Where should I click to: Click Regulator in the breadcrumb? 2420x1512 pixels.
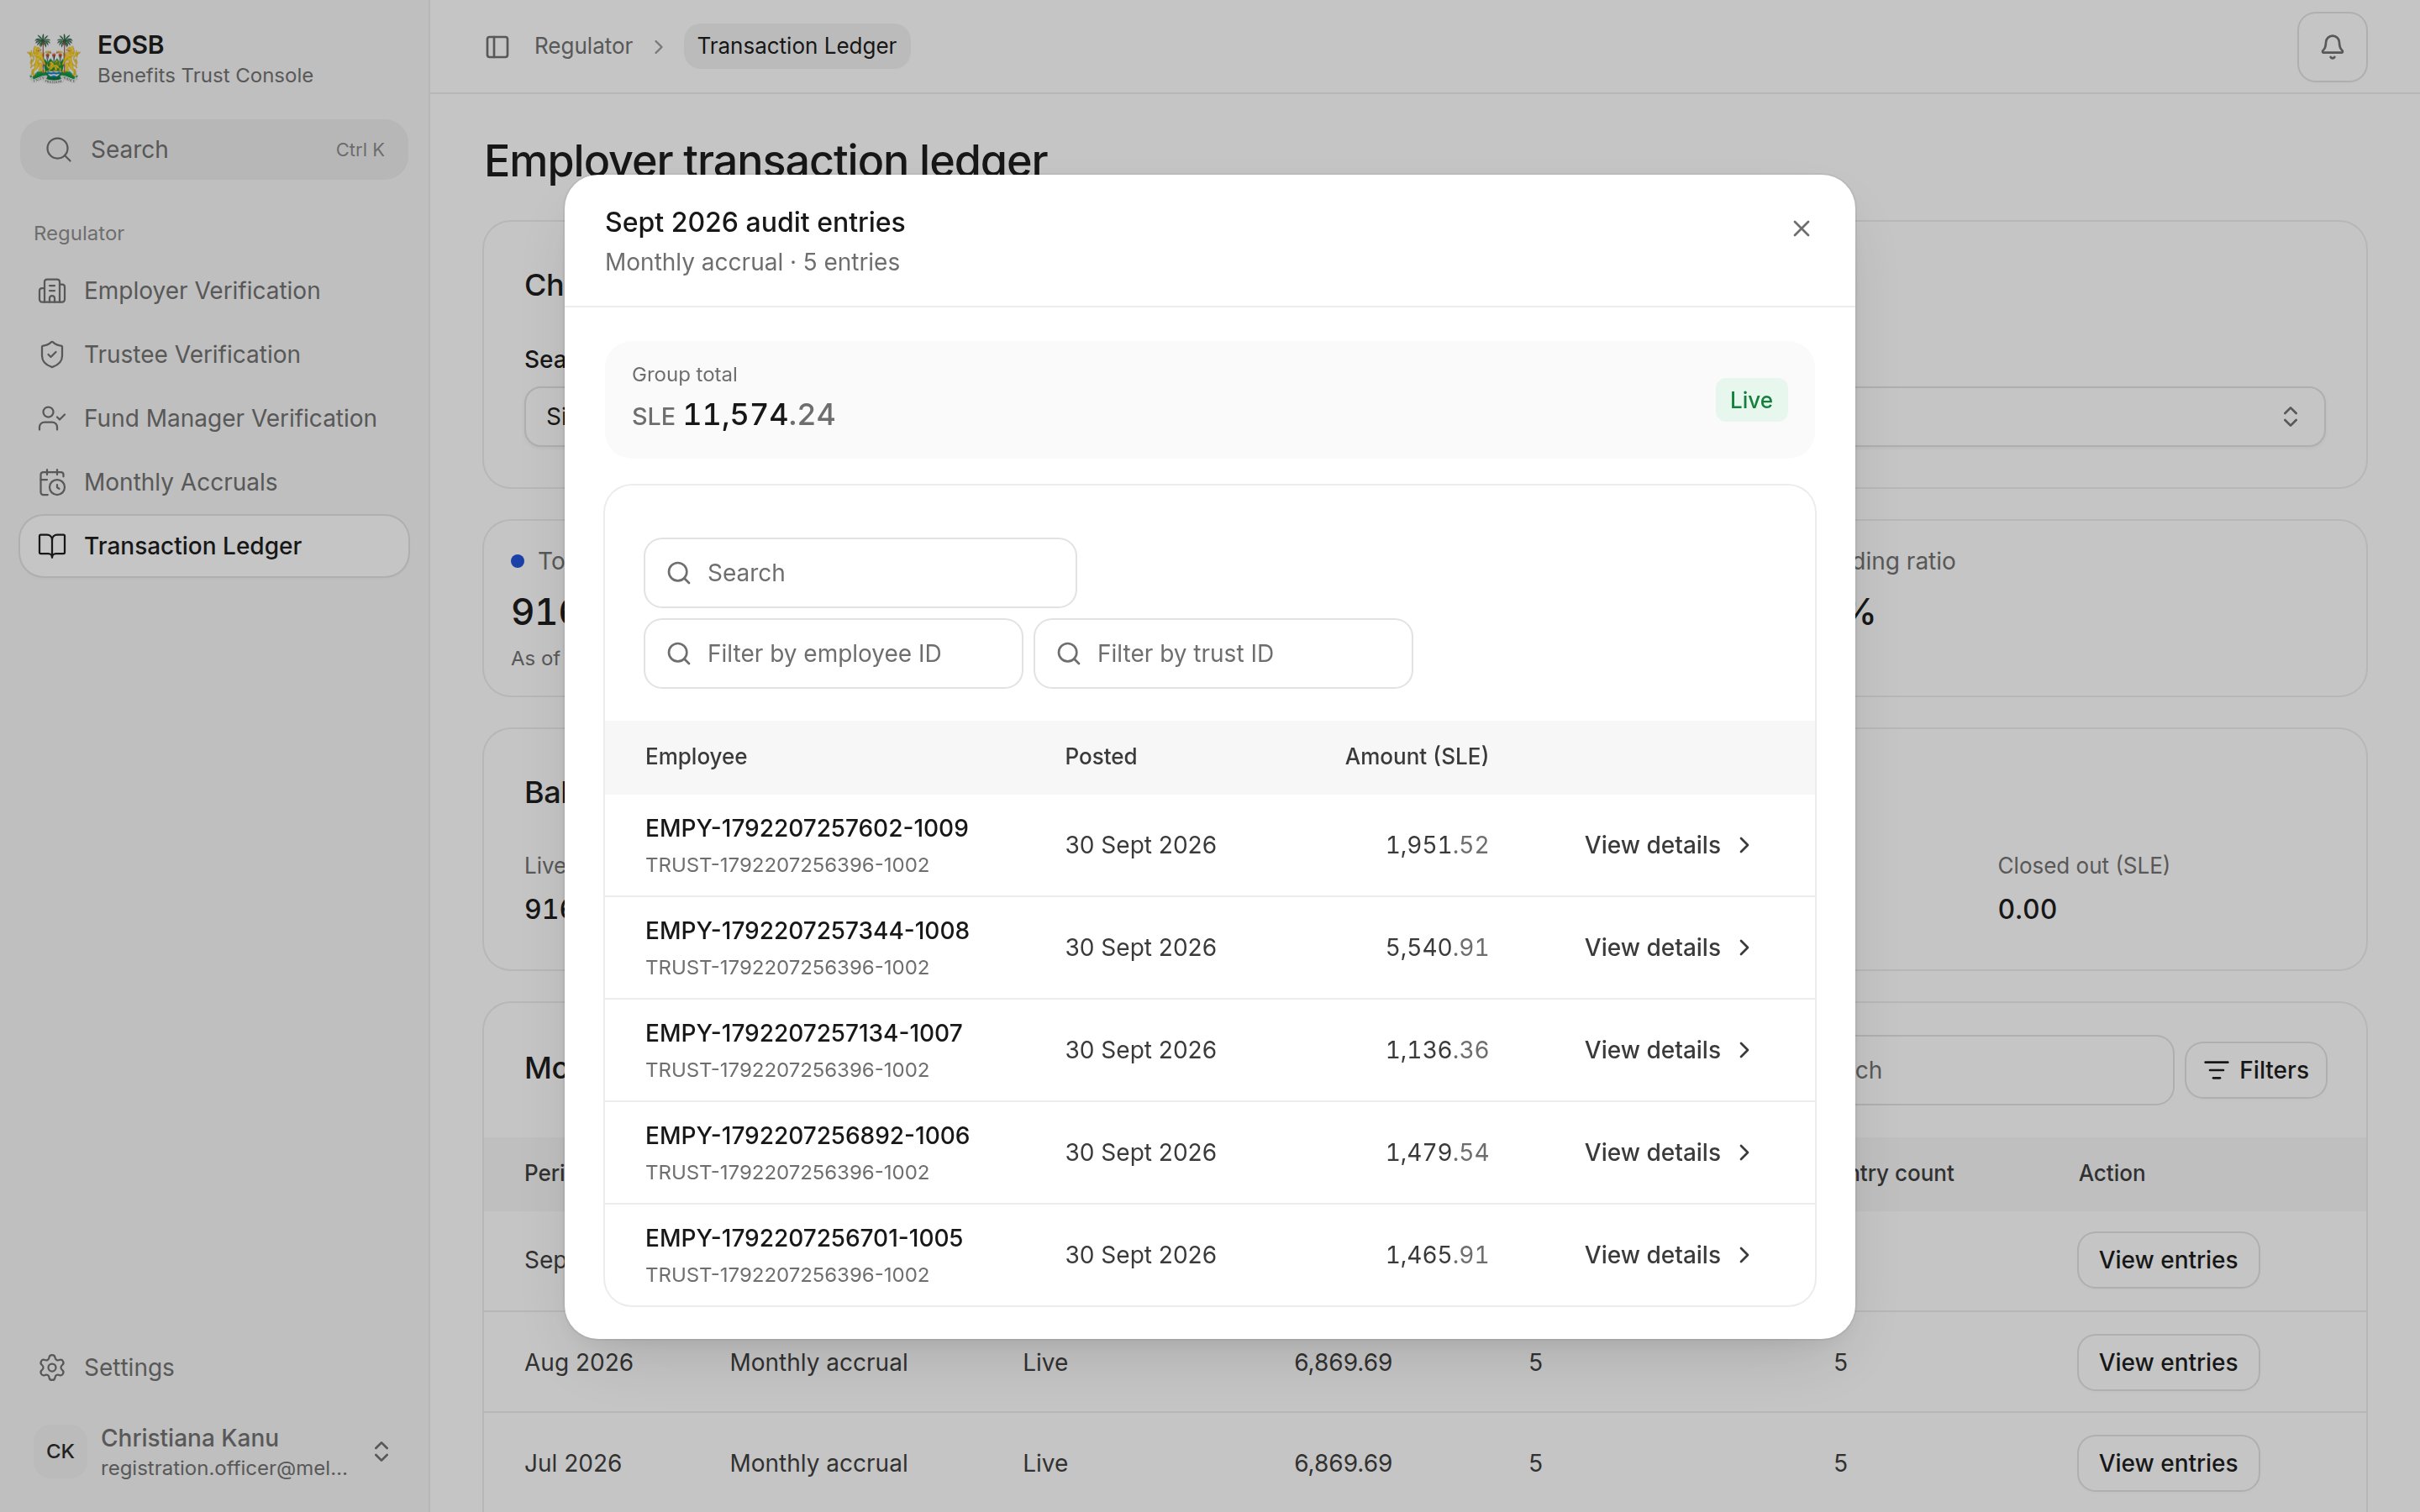583,47
